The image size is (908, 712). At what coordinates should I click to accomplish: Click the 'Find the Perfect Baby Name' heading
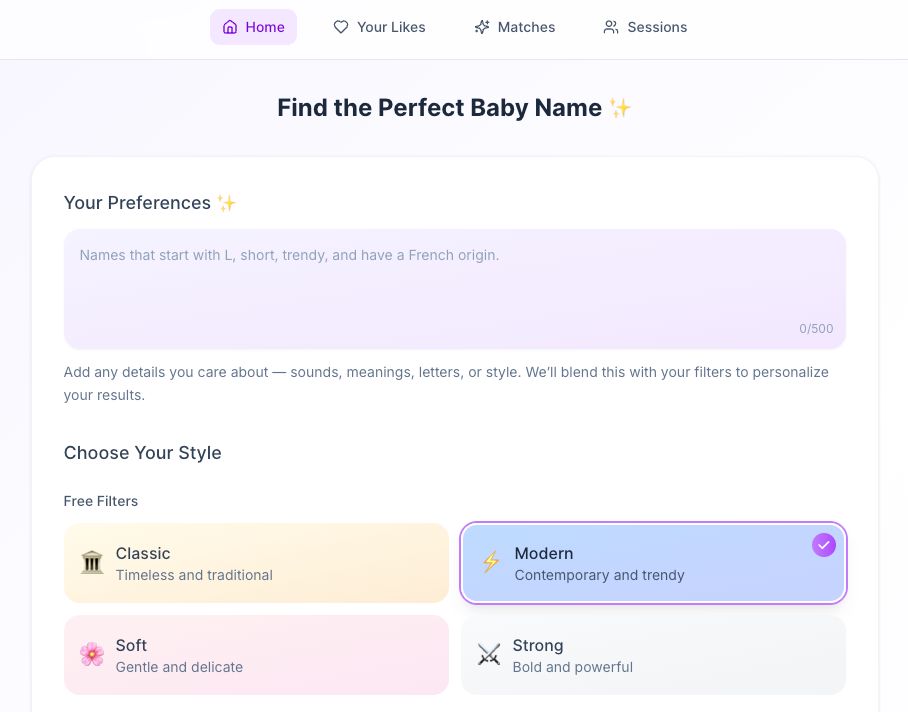point(440,108)
